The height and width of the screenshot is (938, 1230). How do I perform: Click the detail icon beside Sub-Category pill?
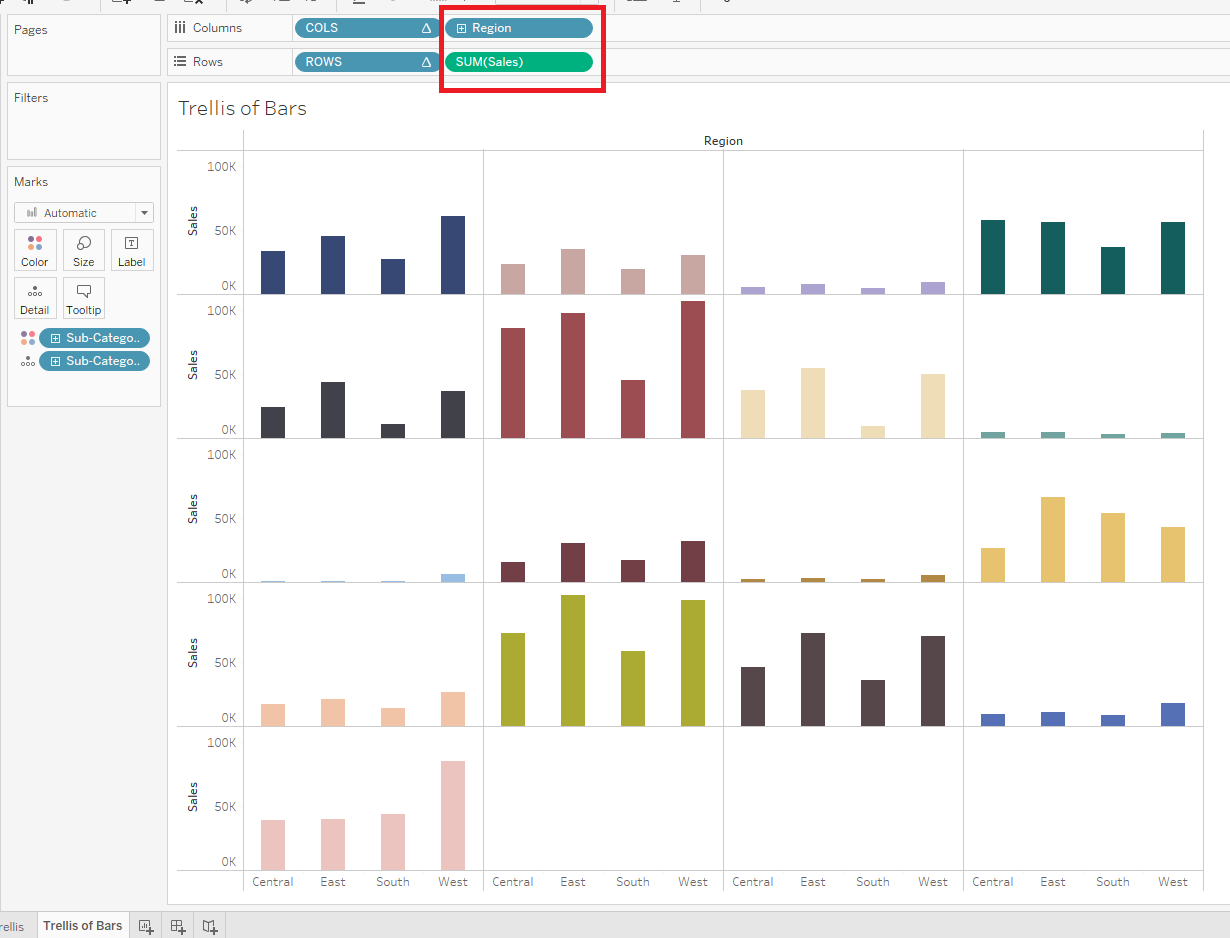coord(28,361)
